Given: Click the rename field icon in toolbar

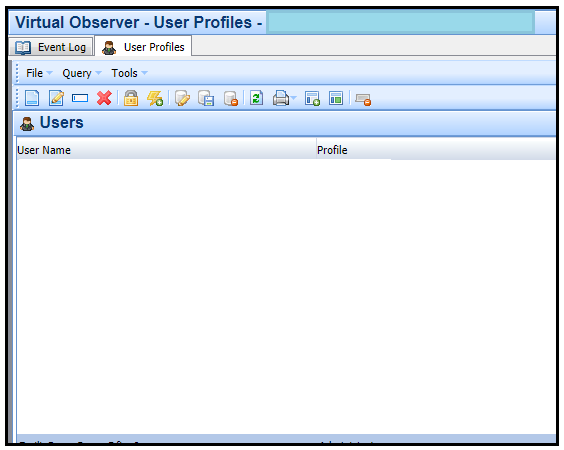Looking at the screenshot, I should 80,98.
